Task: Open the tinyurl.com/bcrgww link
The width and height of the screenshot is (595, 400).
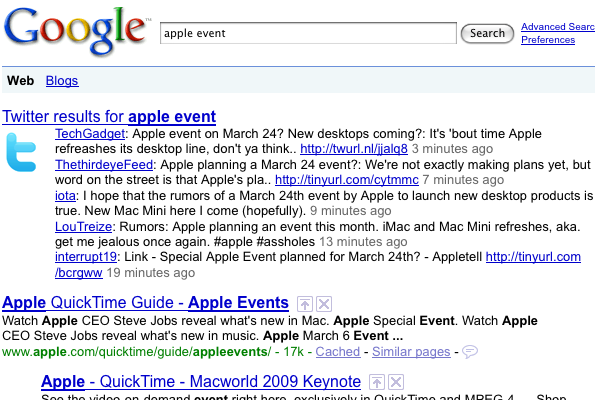Action: [533, 257]
